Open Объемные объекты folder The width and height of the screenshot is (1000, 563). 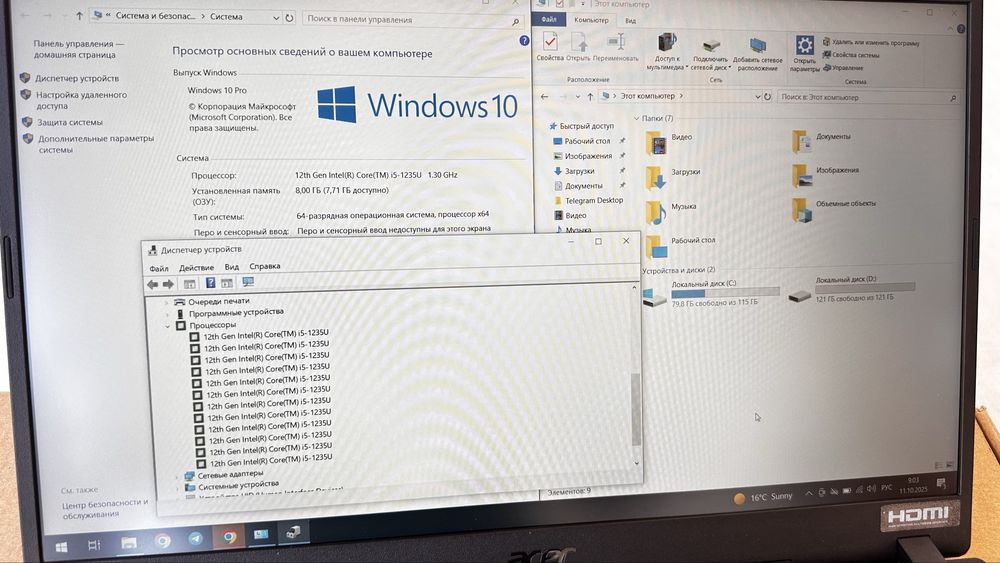(834, 209)
